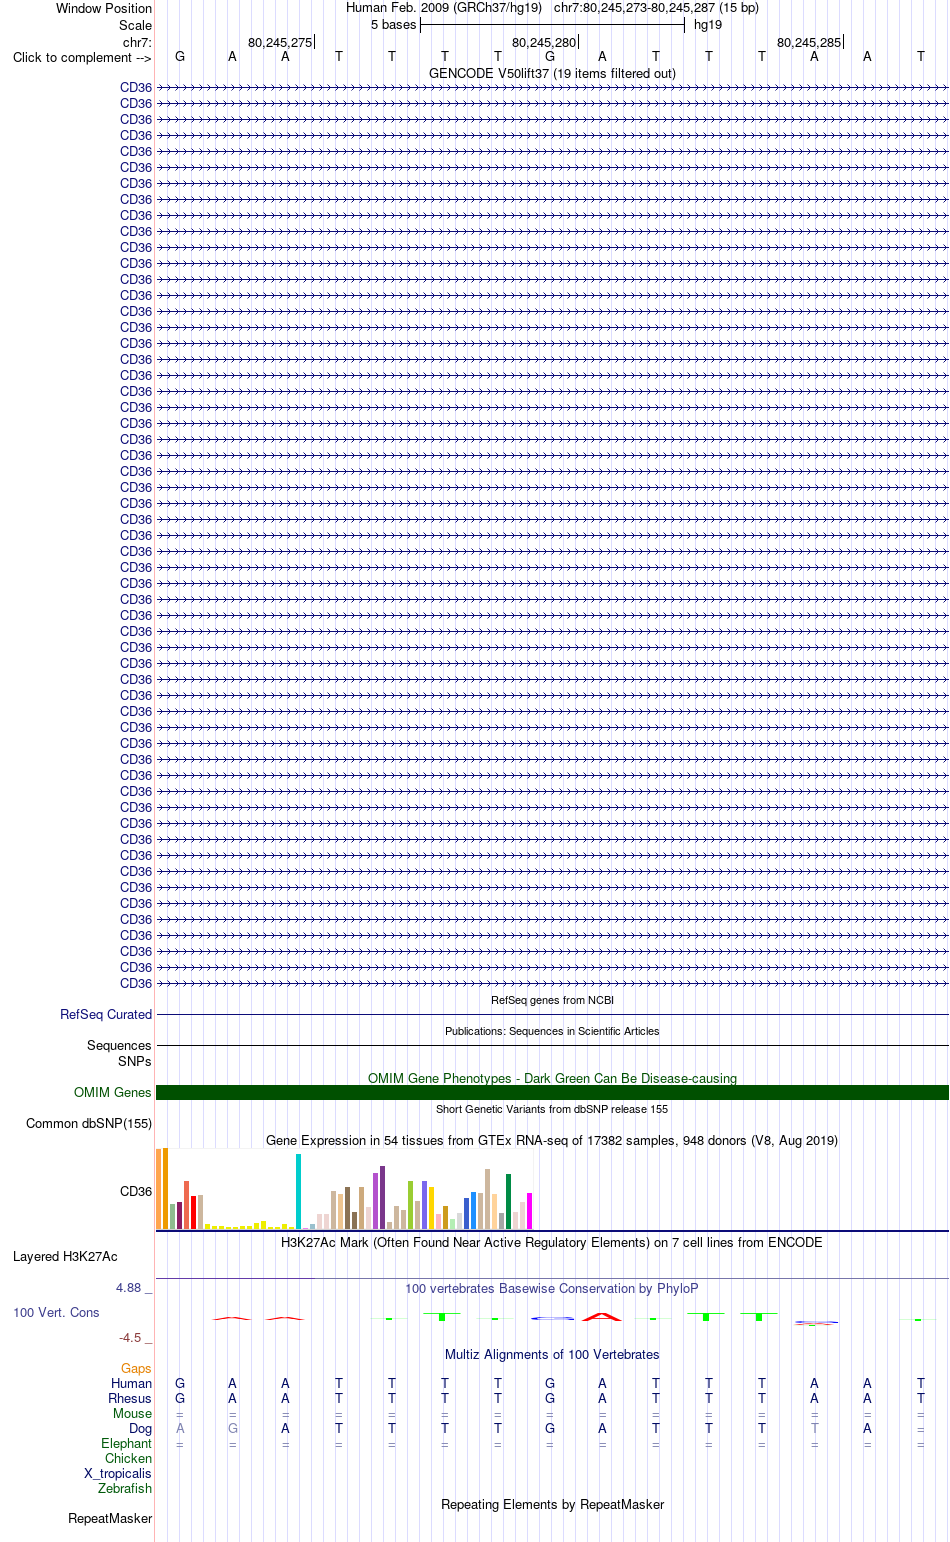Screen dimensions: 950x1542
Task: Click the Gaps row label
Action: click(x=136, y=1368)
